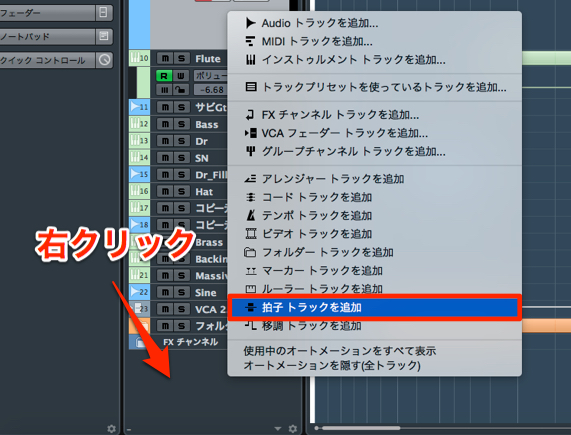Select グループチャンネル トラックを追加 entry
571x435 pixels.
[374, 151]
